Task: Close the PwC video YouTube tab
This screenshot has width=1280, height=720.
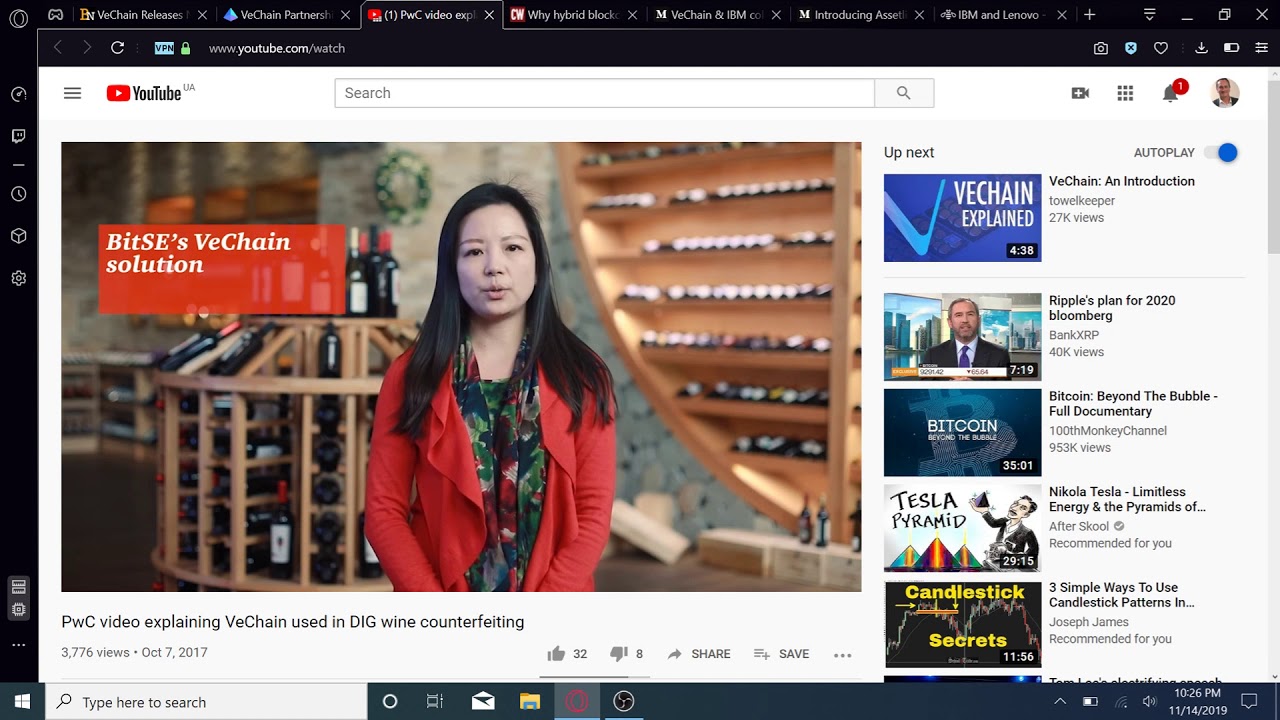Action: pos(491,15)
